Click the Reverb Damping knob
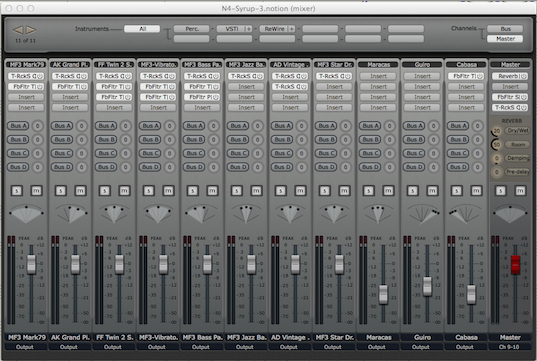 click(x=497, y=158)
